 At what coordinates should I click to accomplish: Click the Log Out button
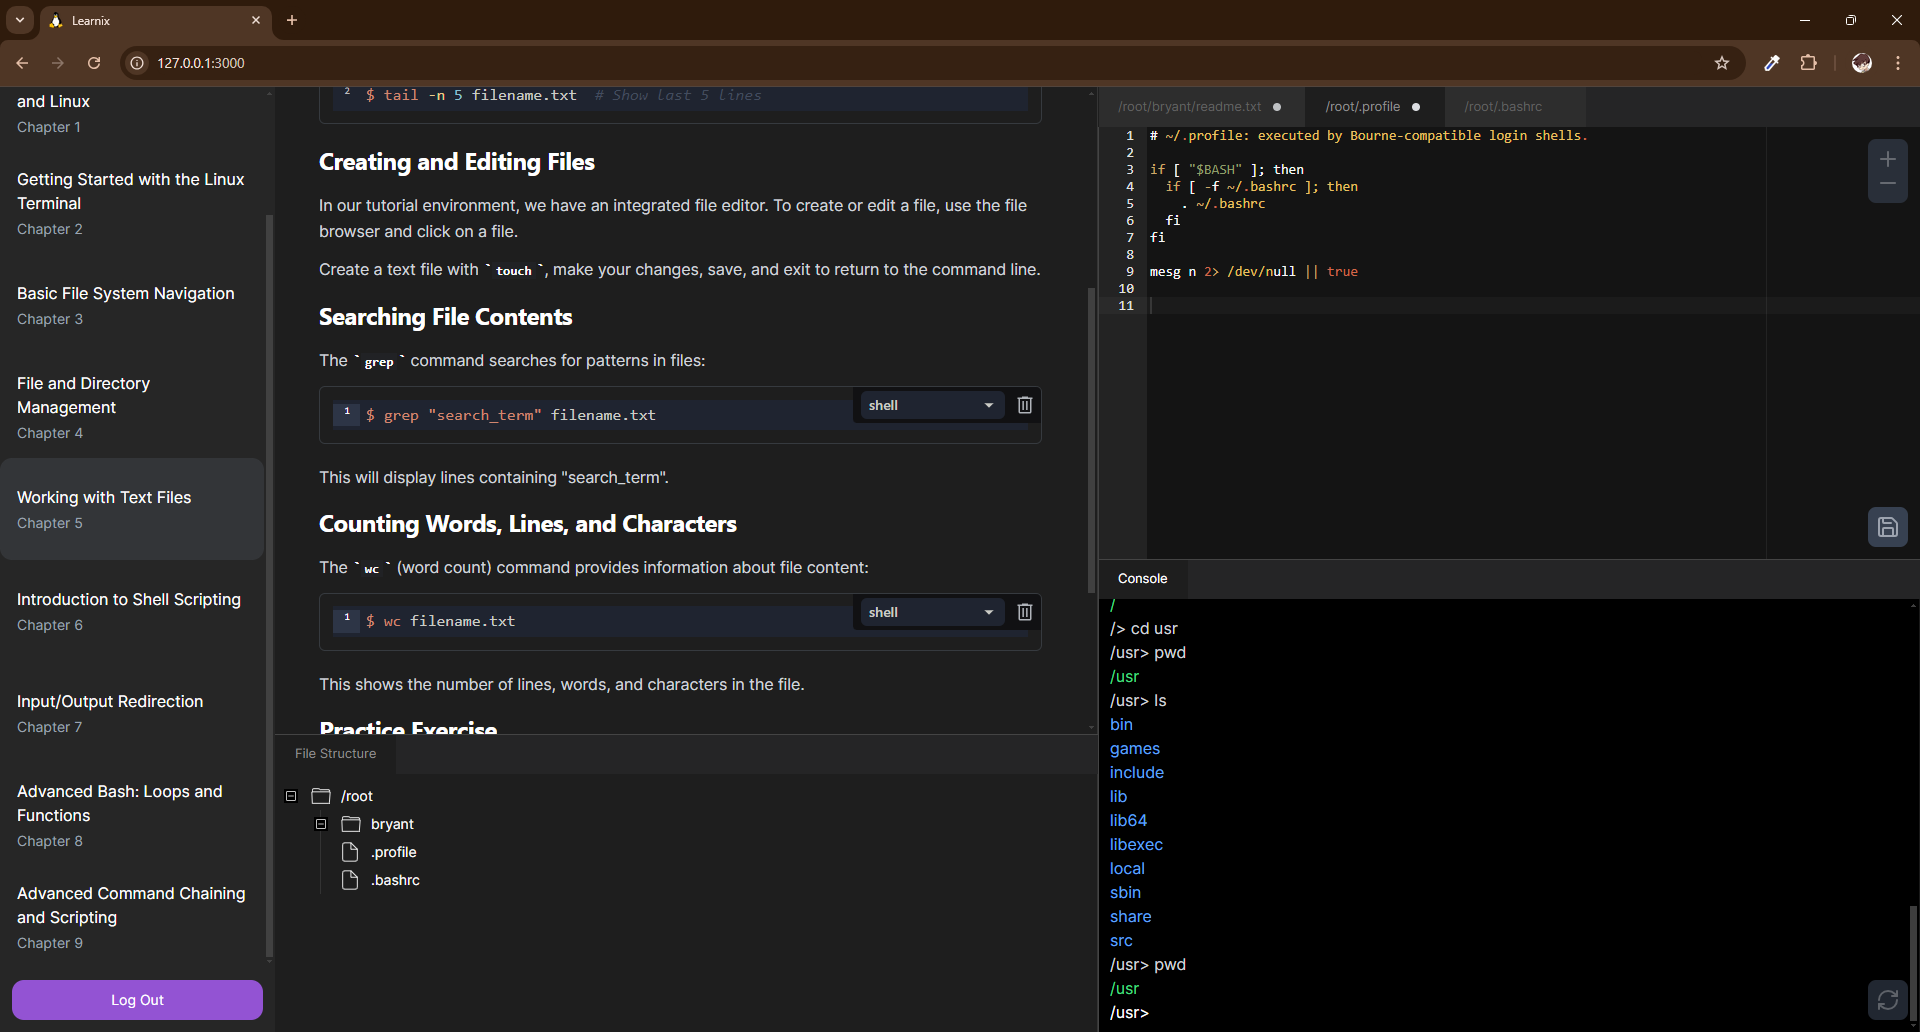point(137,1000)
